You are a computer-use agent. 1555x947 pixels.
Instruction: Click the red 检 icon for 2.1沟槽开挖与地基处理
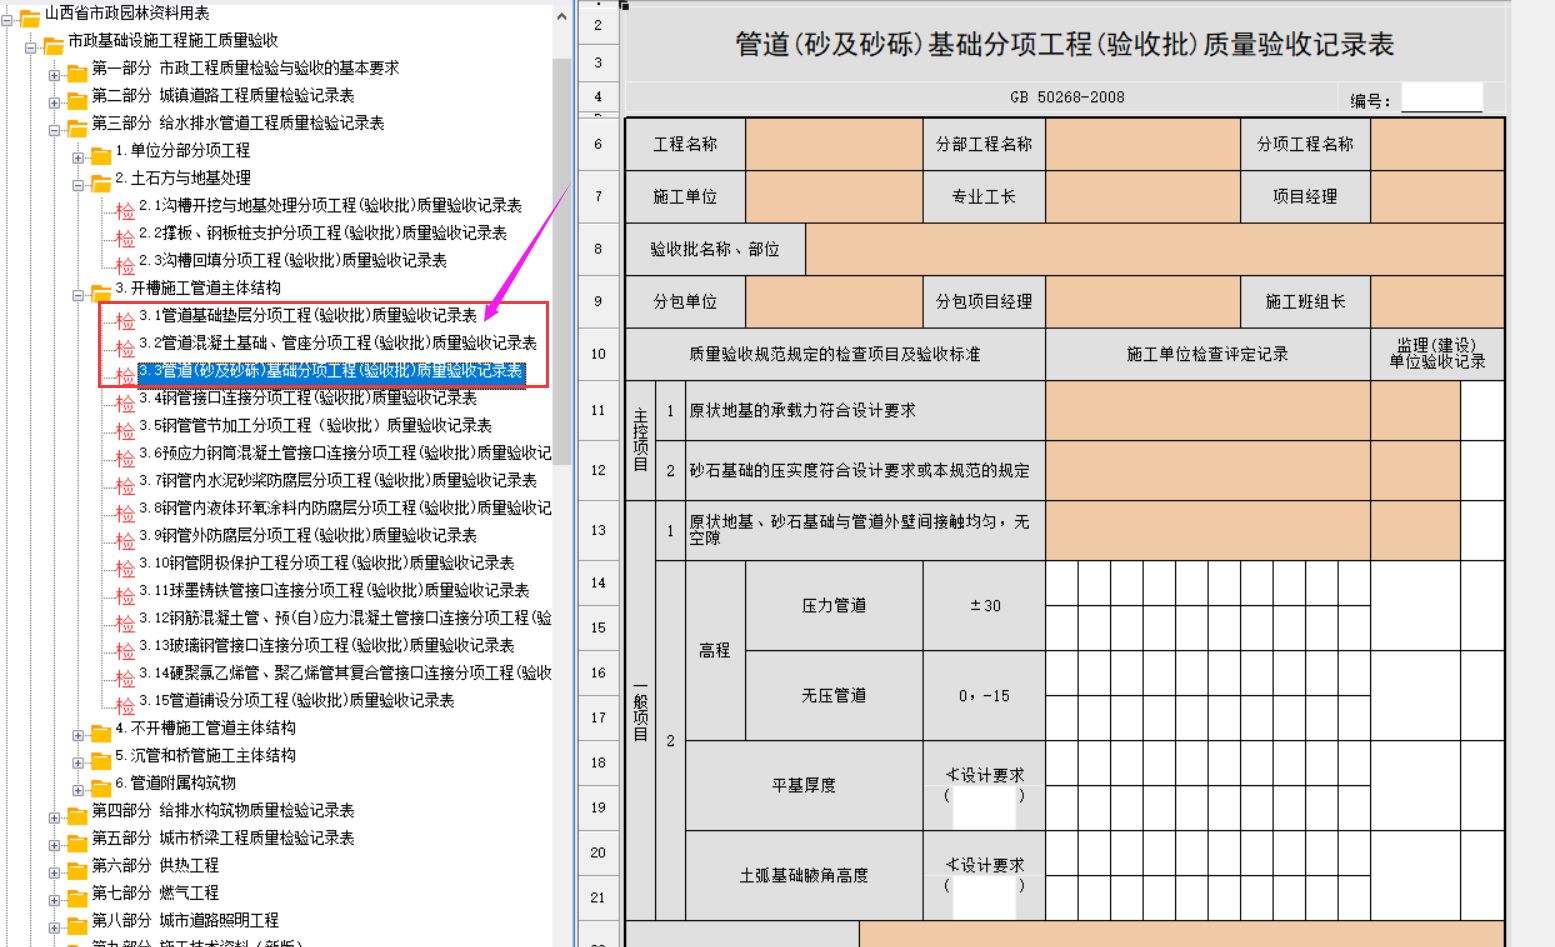click(125, 211)
